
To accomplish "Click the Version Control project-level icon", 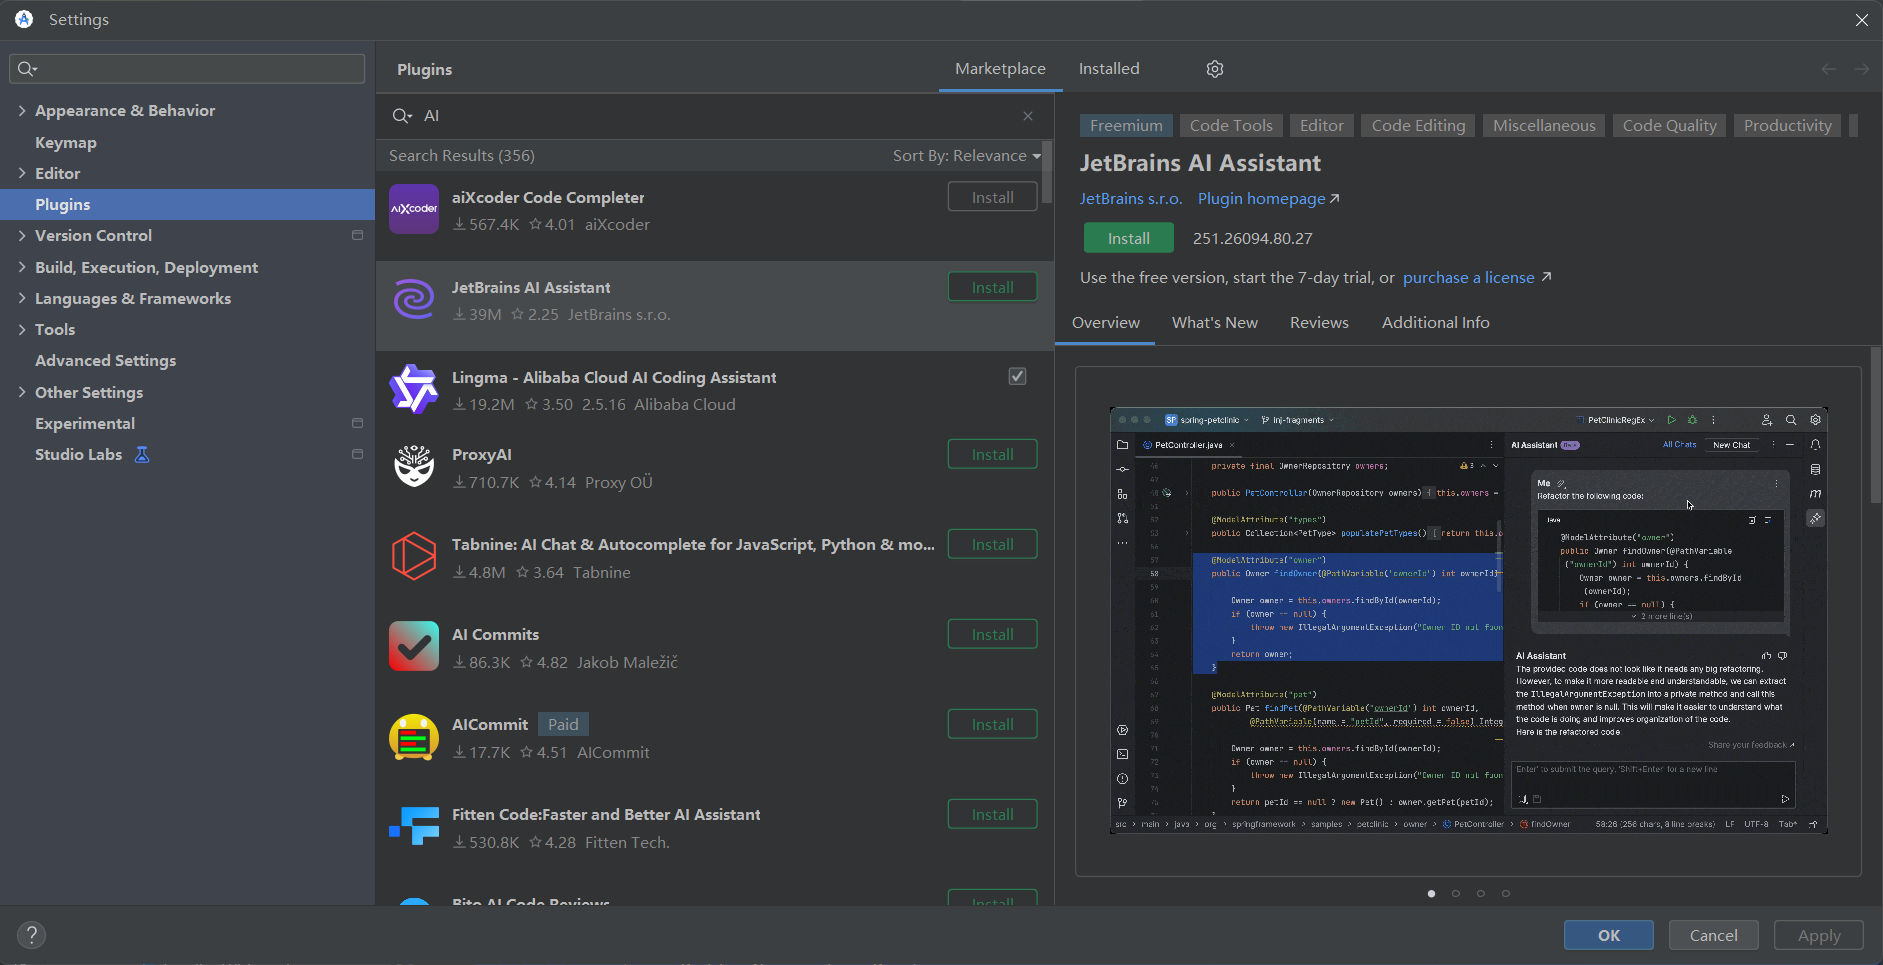I will [x=357, y=235].
